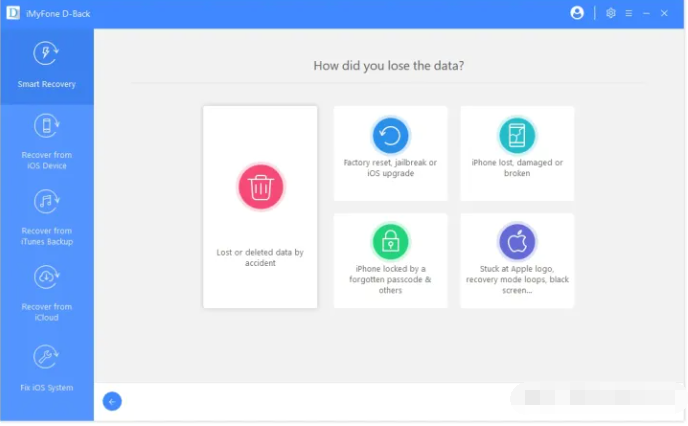
Task: Minimize the D-Back window
Action: [646, 14]
